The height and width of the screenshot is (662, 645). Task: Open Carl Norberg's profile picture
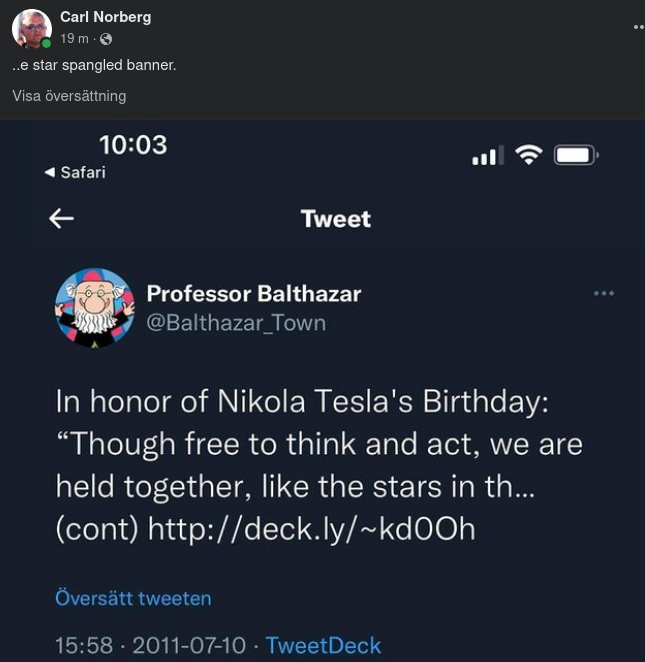(31, 29)
